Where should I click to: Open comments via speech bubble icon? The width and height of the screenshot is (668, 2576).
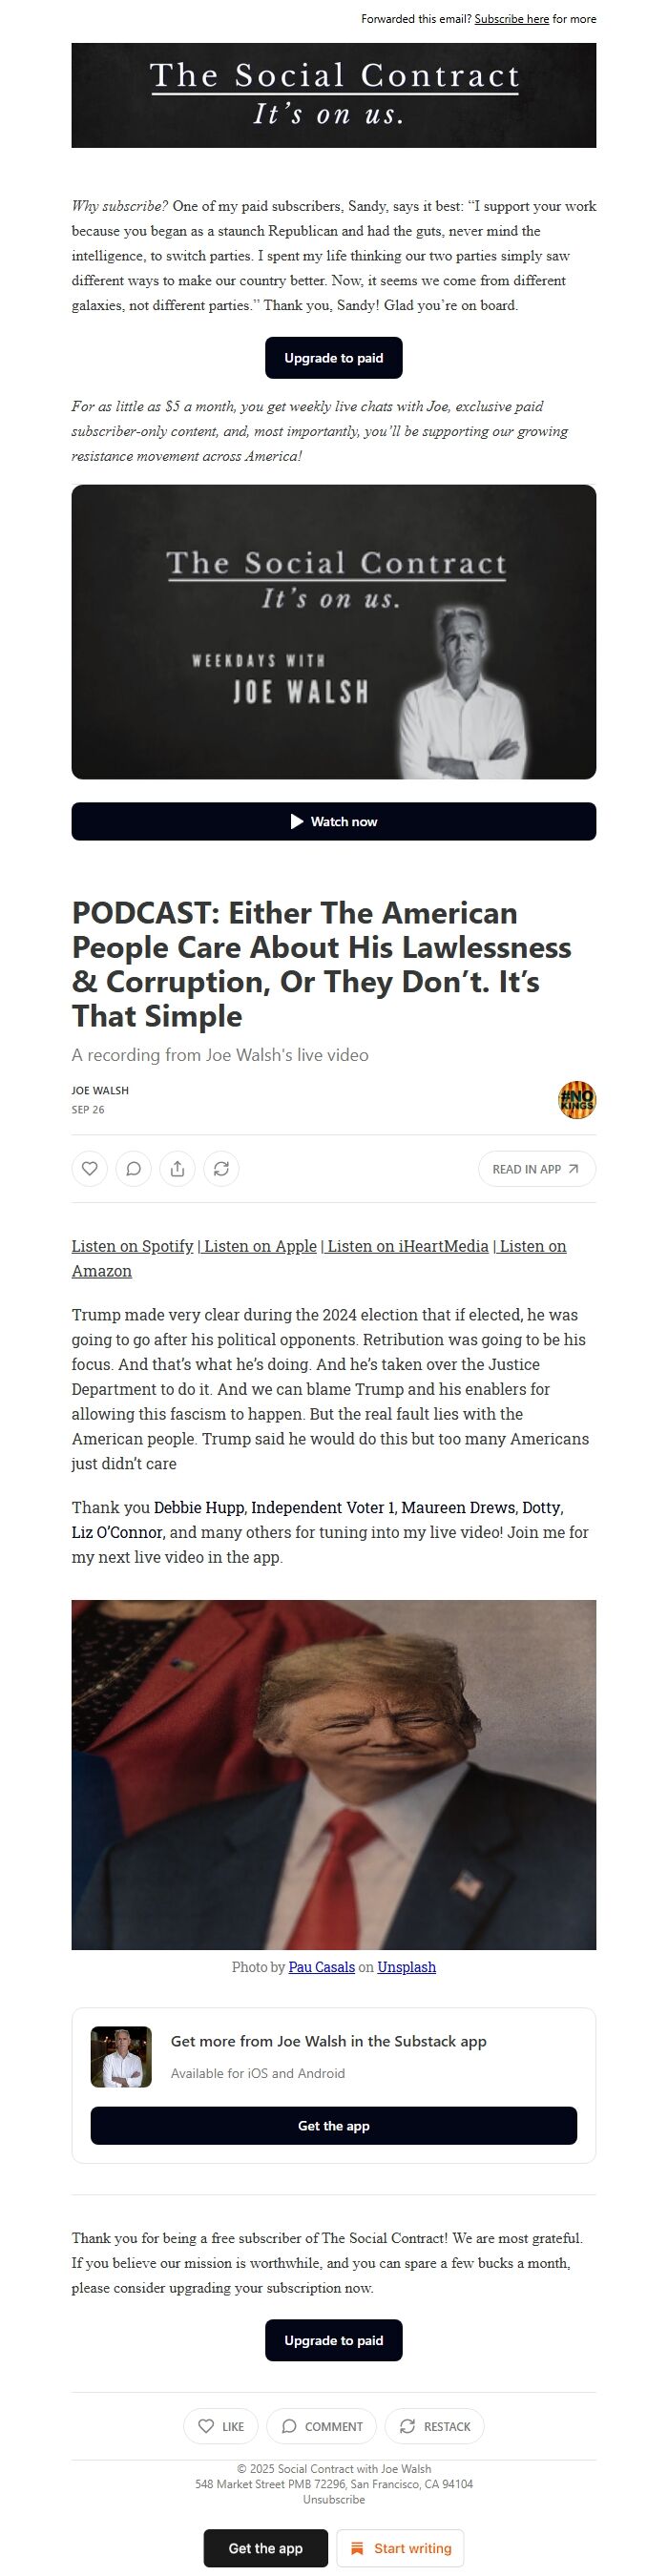click(133, 1168)
